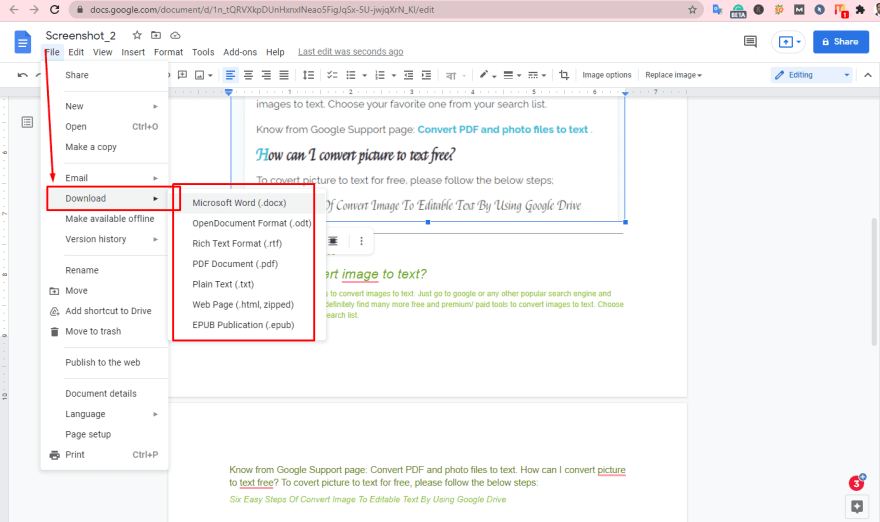Open line spacing options
The image size is (880, 522).
pyautogui.click(x=308, y=75)
